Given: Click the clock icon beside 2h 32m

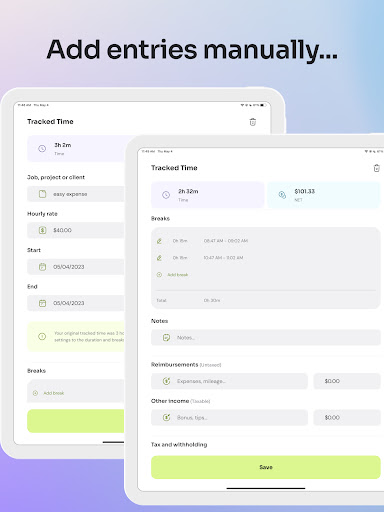Looking at the screenshot, I should [x=166, y=195].
